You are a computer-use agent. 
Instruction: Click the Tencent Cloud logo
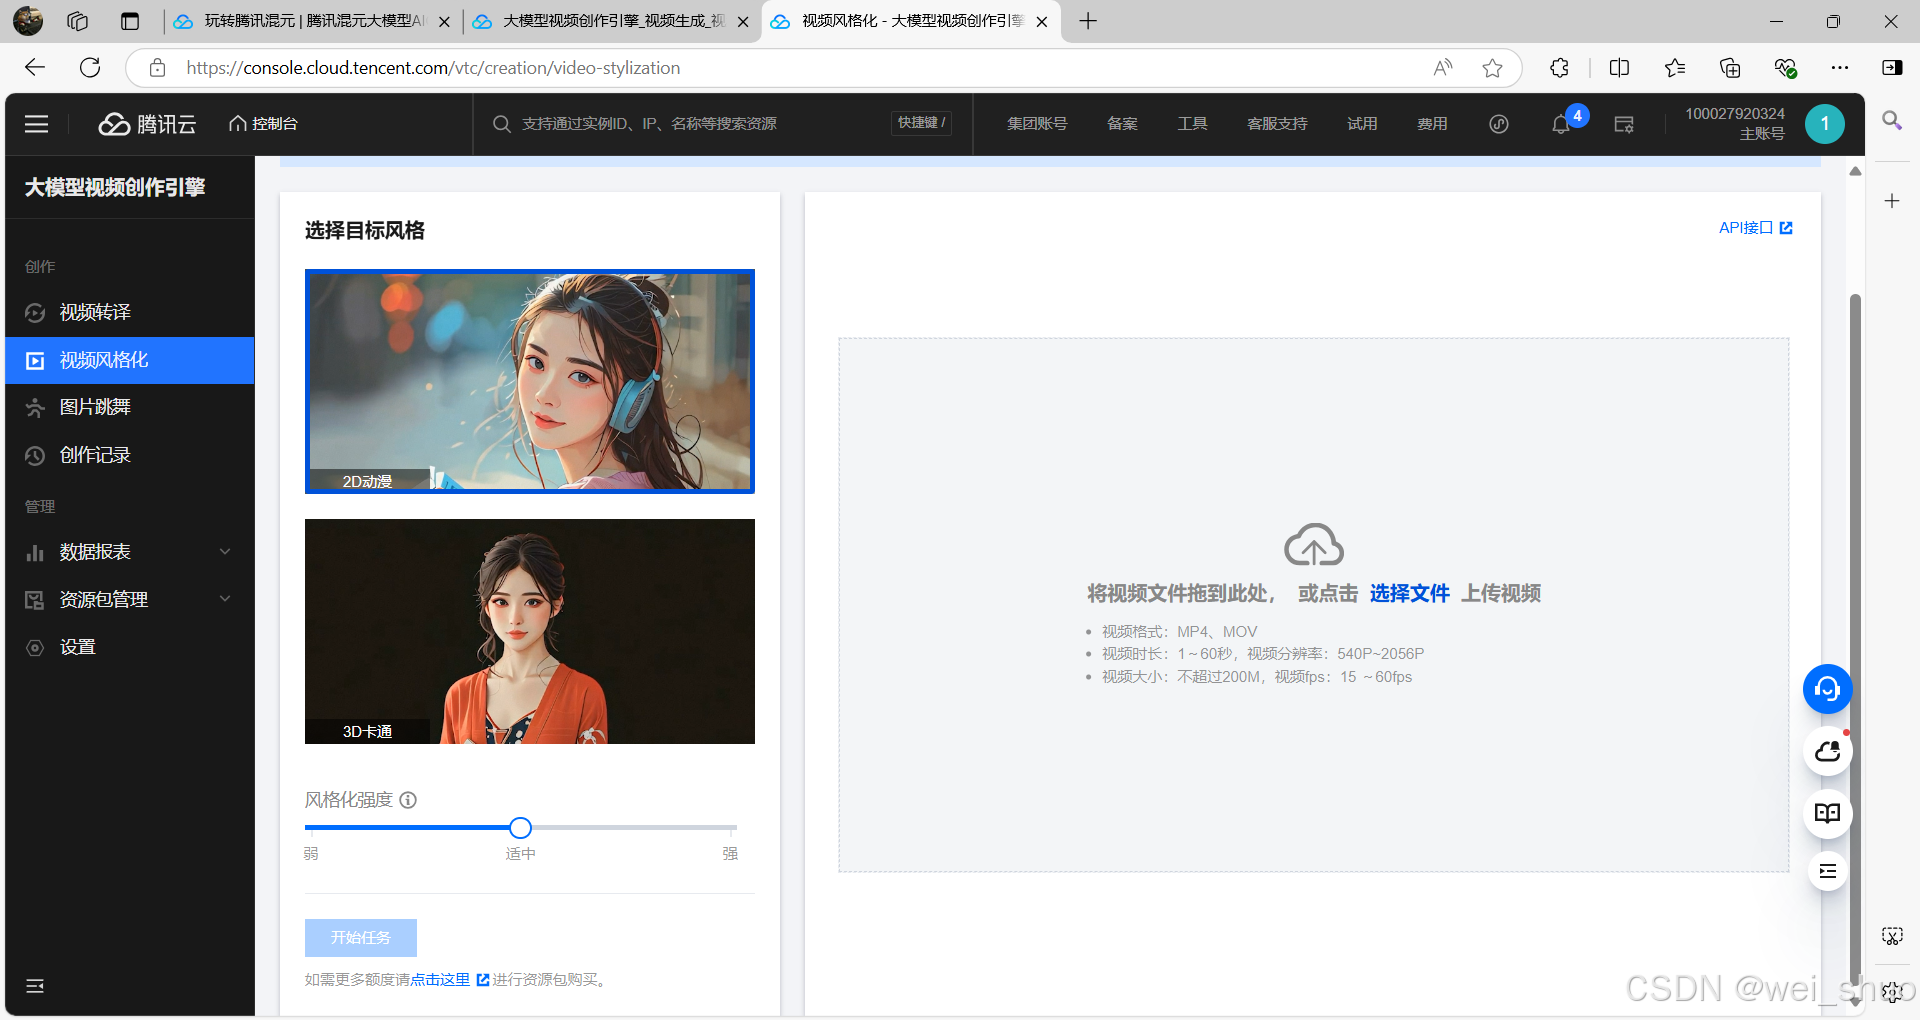[x=147, y=124]
